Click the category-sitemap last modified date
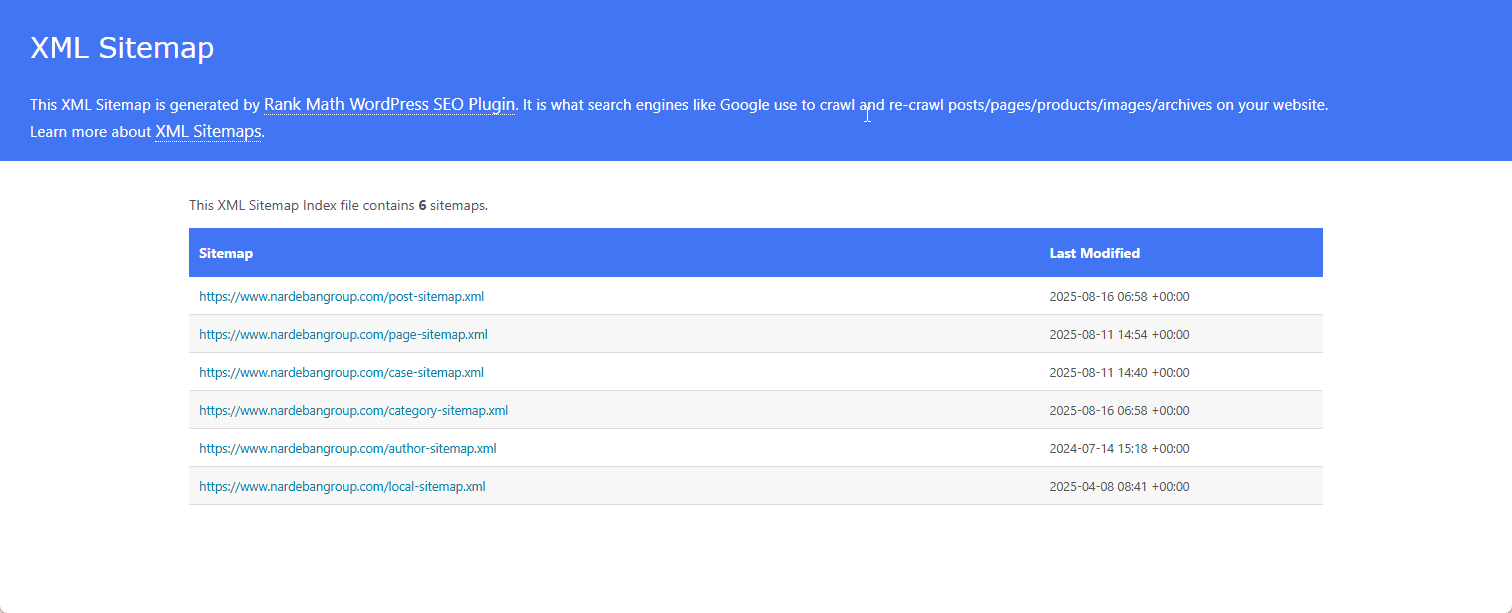Image resolution: width=1512 pixels, height=613 pixels. point(1118,411)
